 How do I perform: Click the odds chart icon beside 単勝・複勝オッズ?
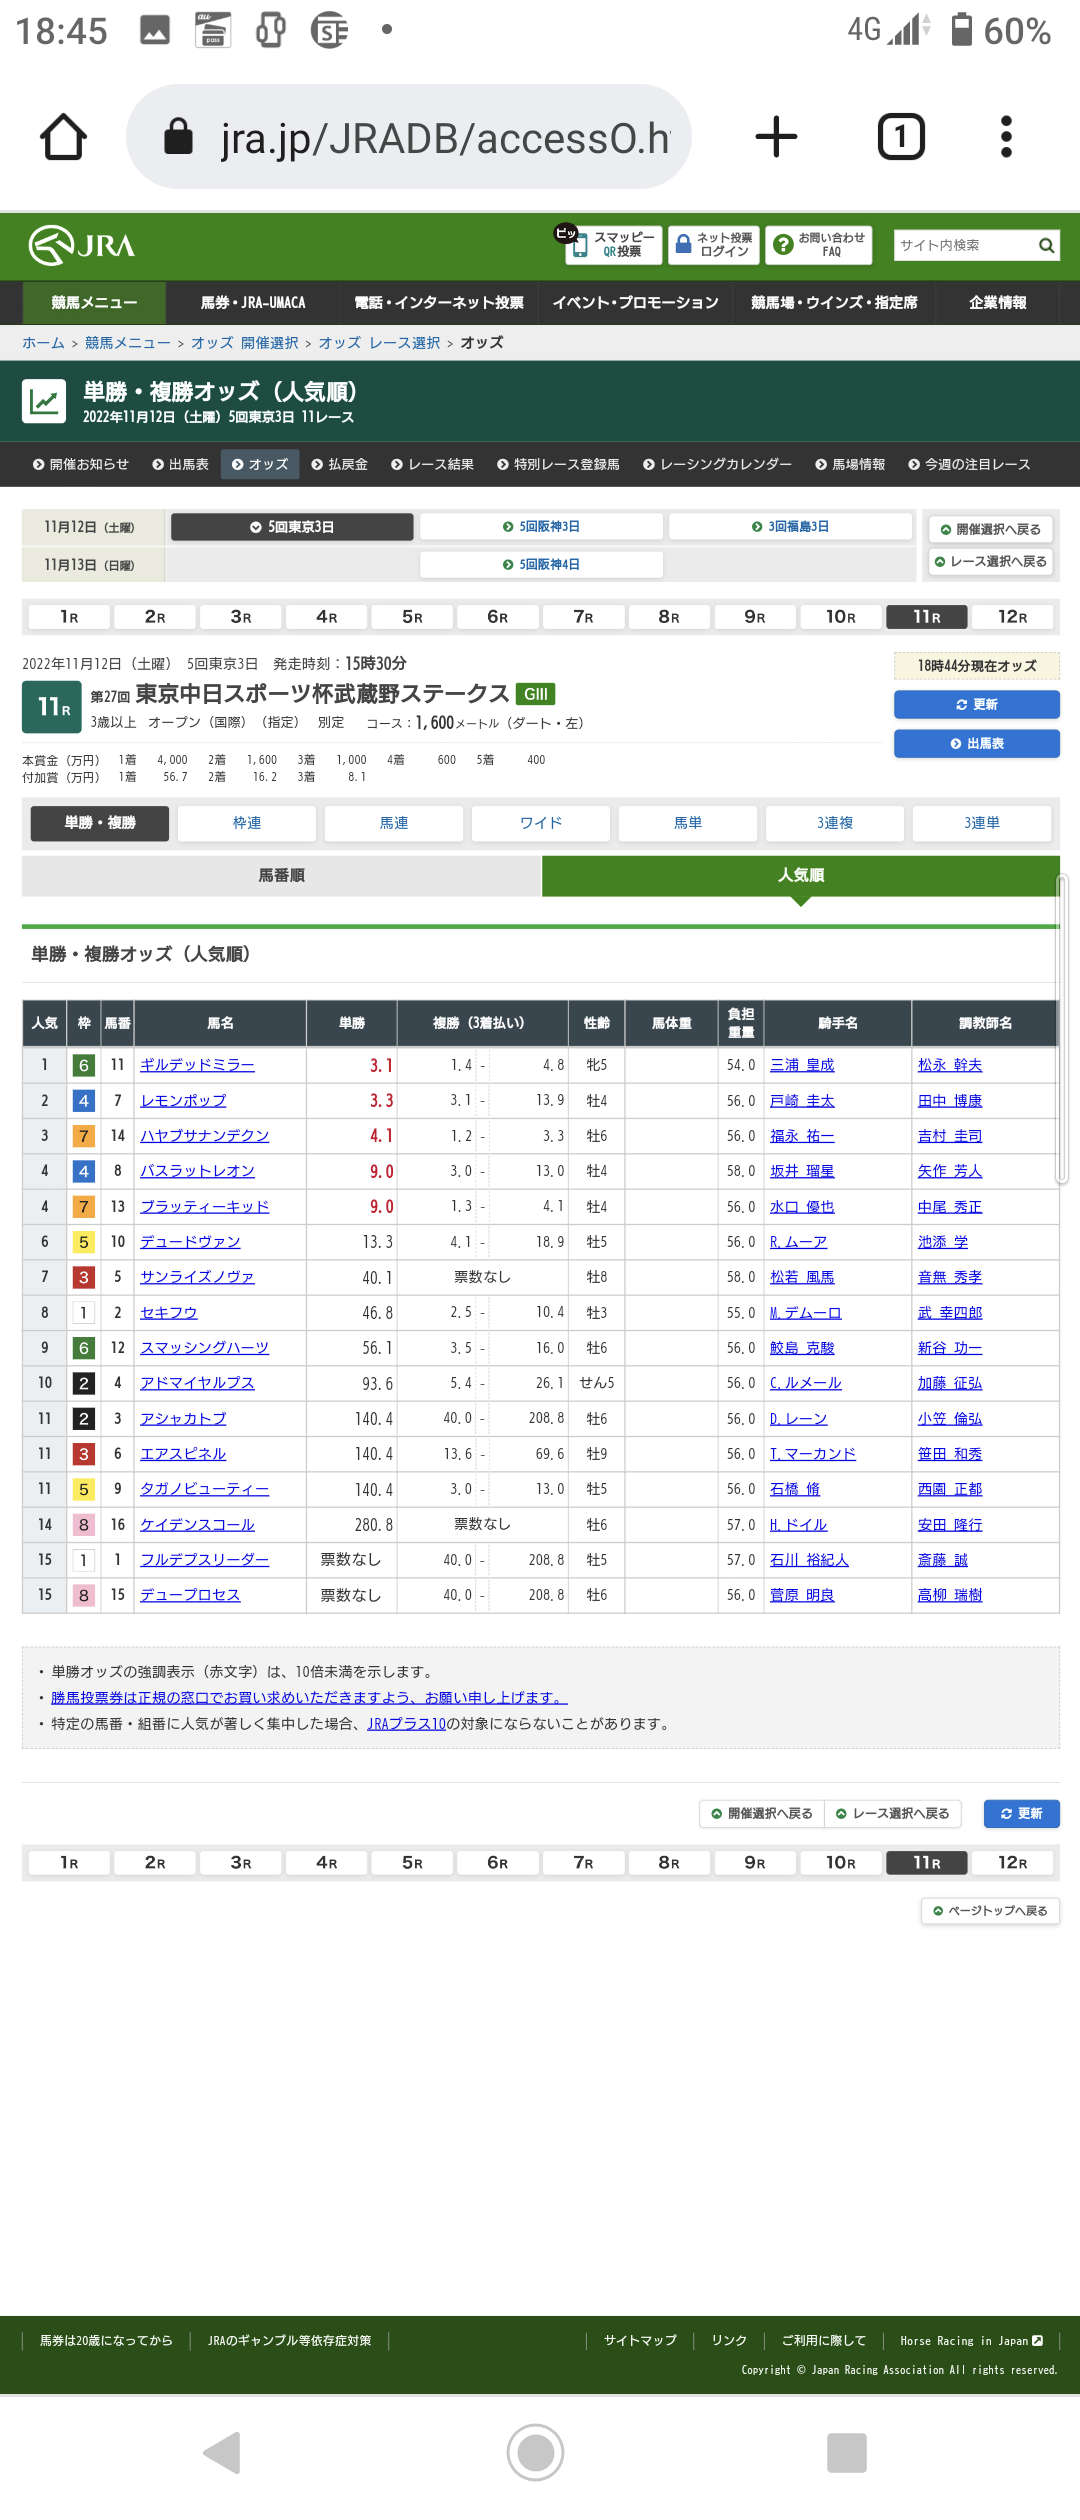tap(44, 402)
